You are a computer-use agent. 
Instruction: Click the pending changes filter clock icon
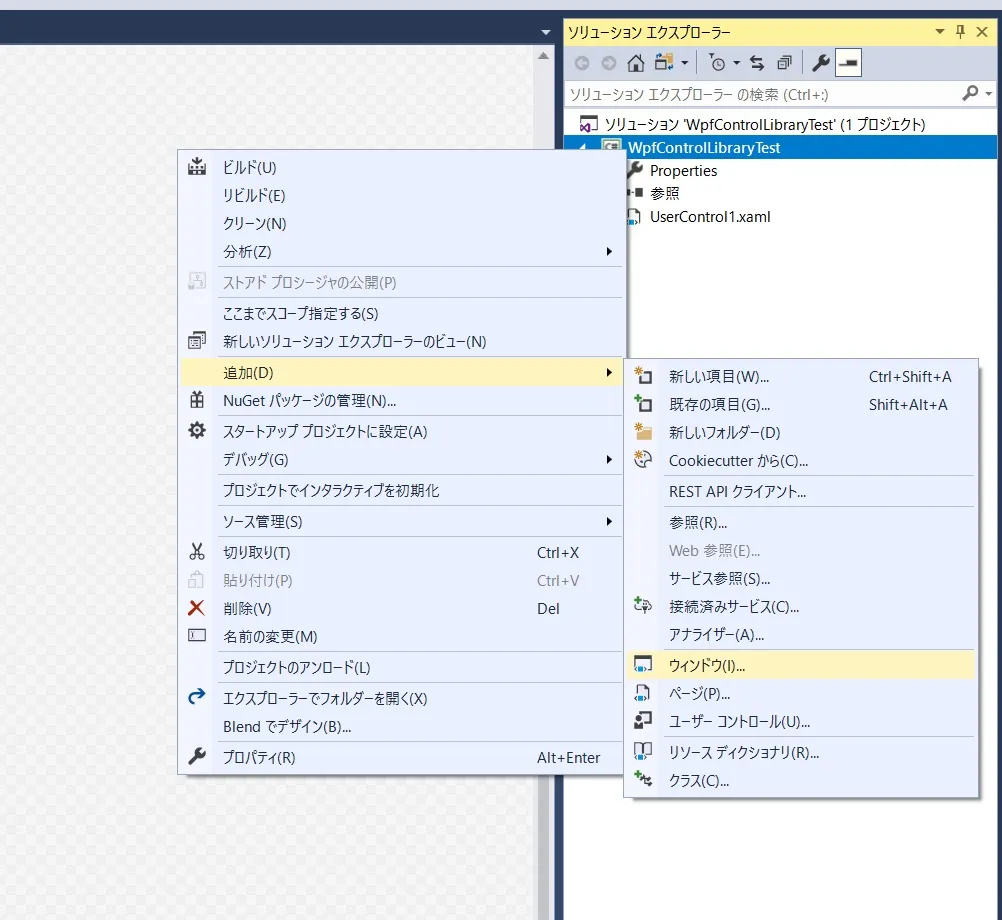(718, 63)
